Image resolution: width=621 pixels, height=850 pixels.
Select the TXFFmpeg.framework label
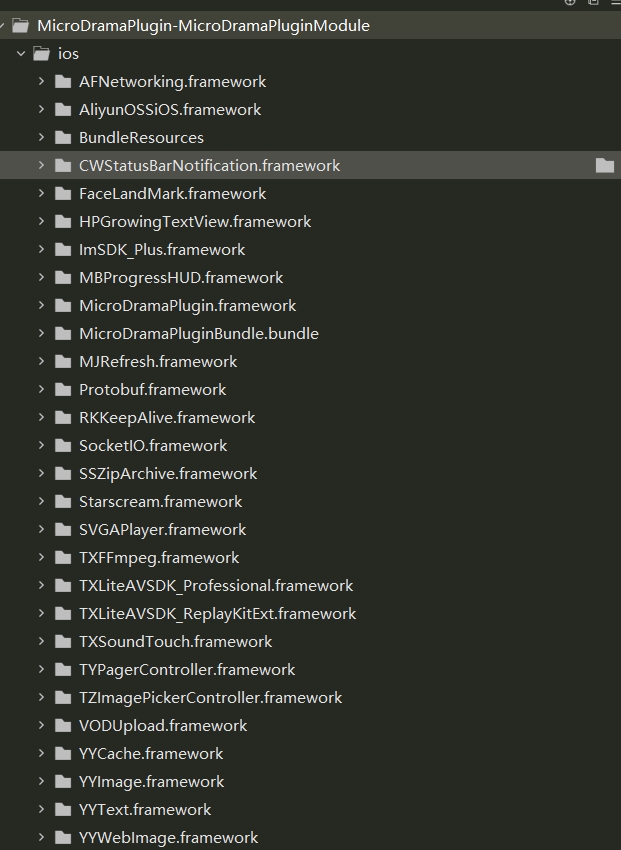pos(159,558)
